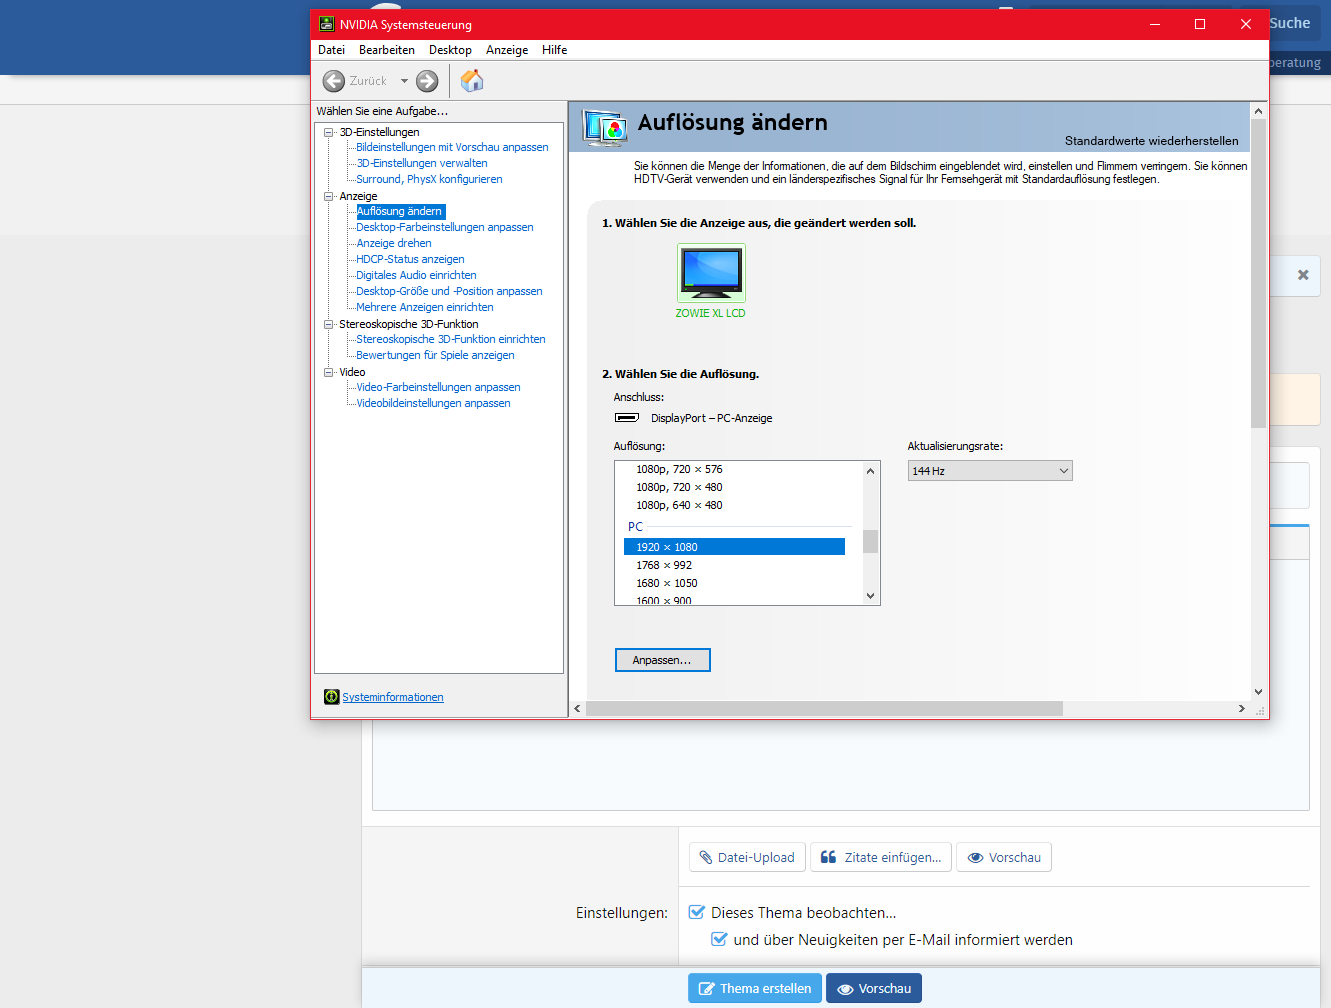Click the Back arrow icon in toolbar
The width and height of the screenshot is (1331, 1008).
(x=334, y=81)
